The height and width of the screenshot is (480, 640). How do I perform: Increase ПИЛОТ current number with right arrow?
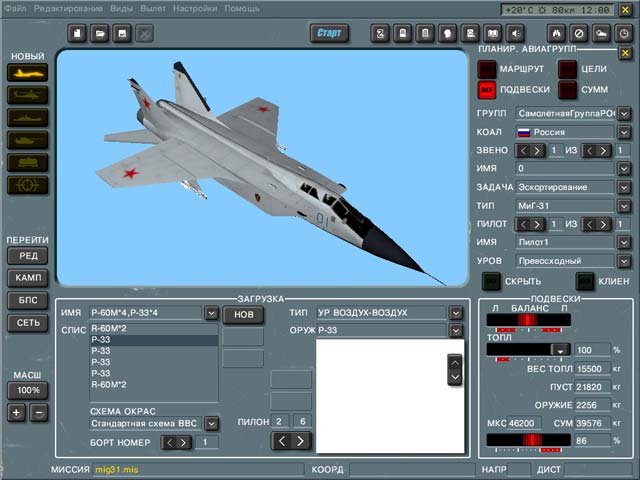[537, 224]
